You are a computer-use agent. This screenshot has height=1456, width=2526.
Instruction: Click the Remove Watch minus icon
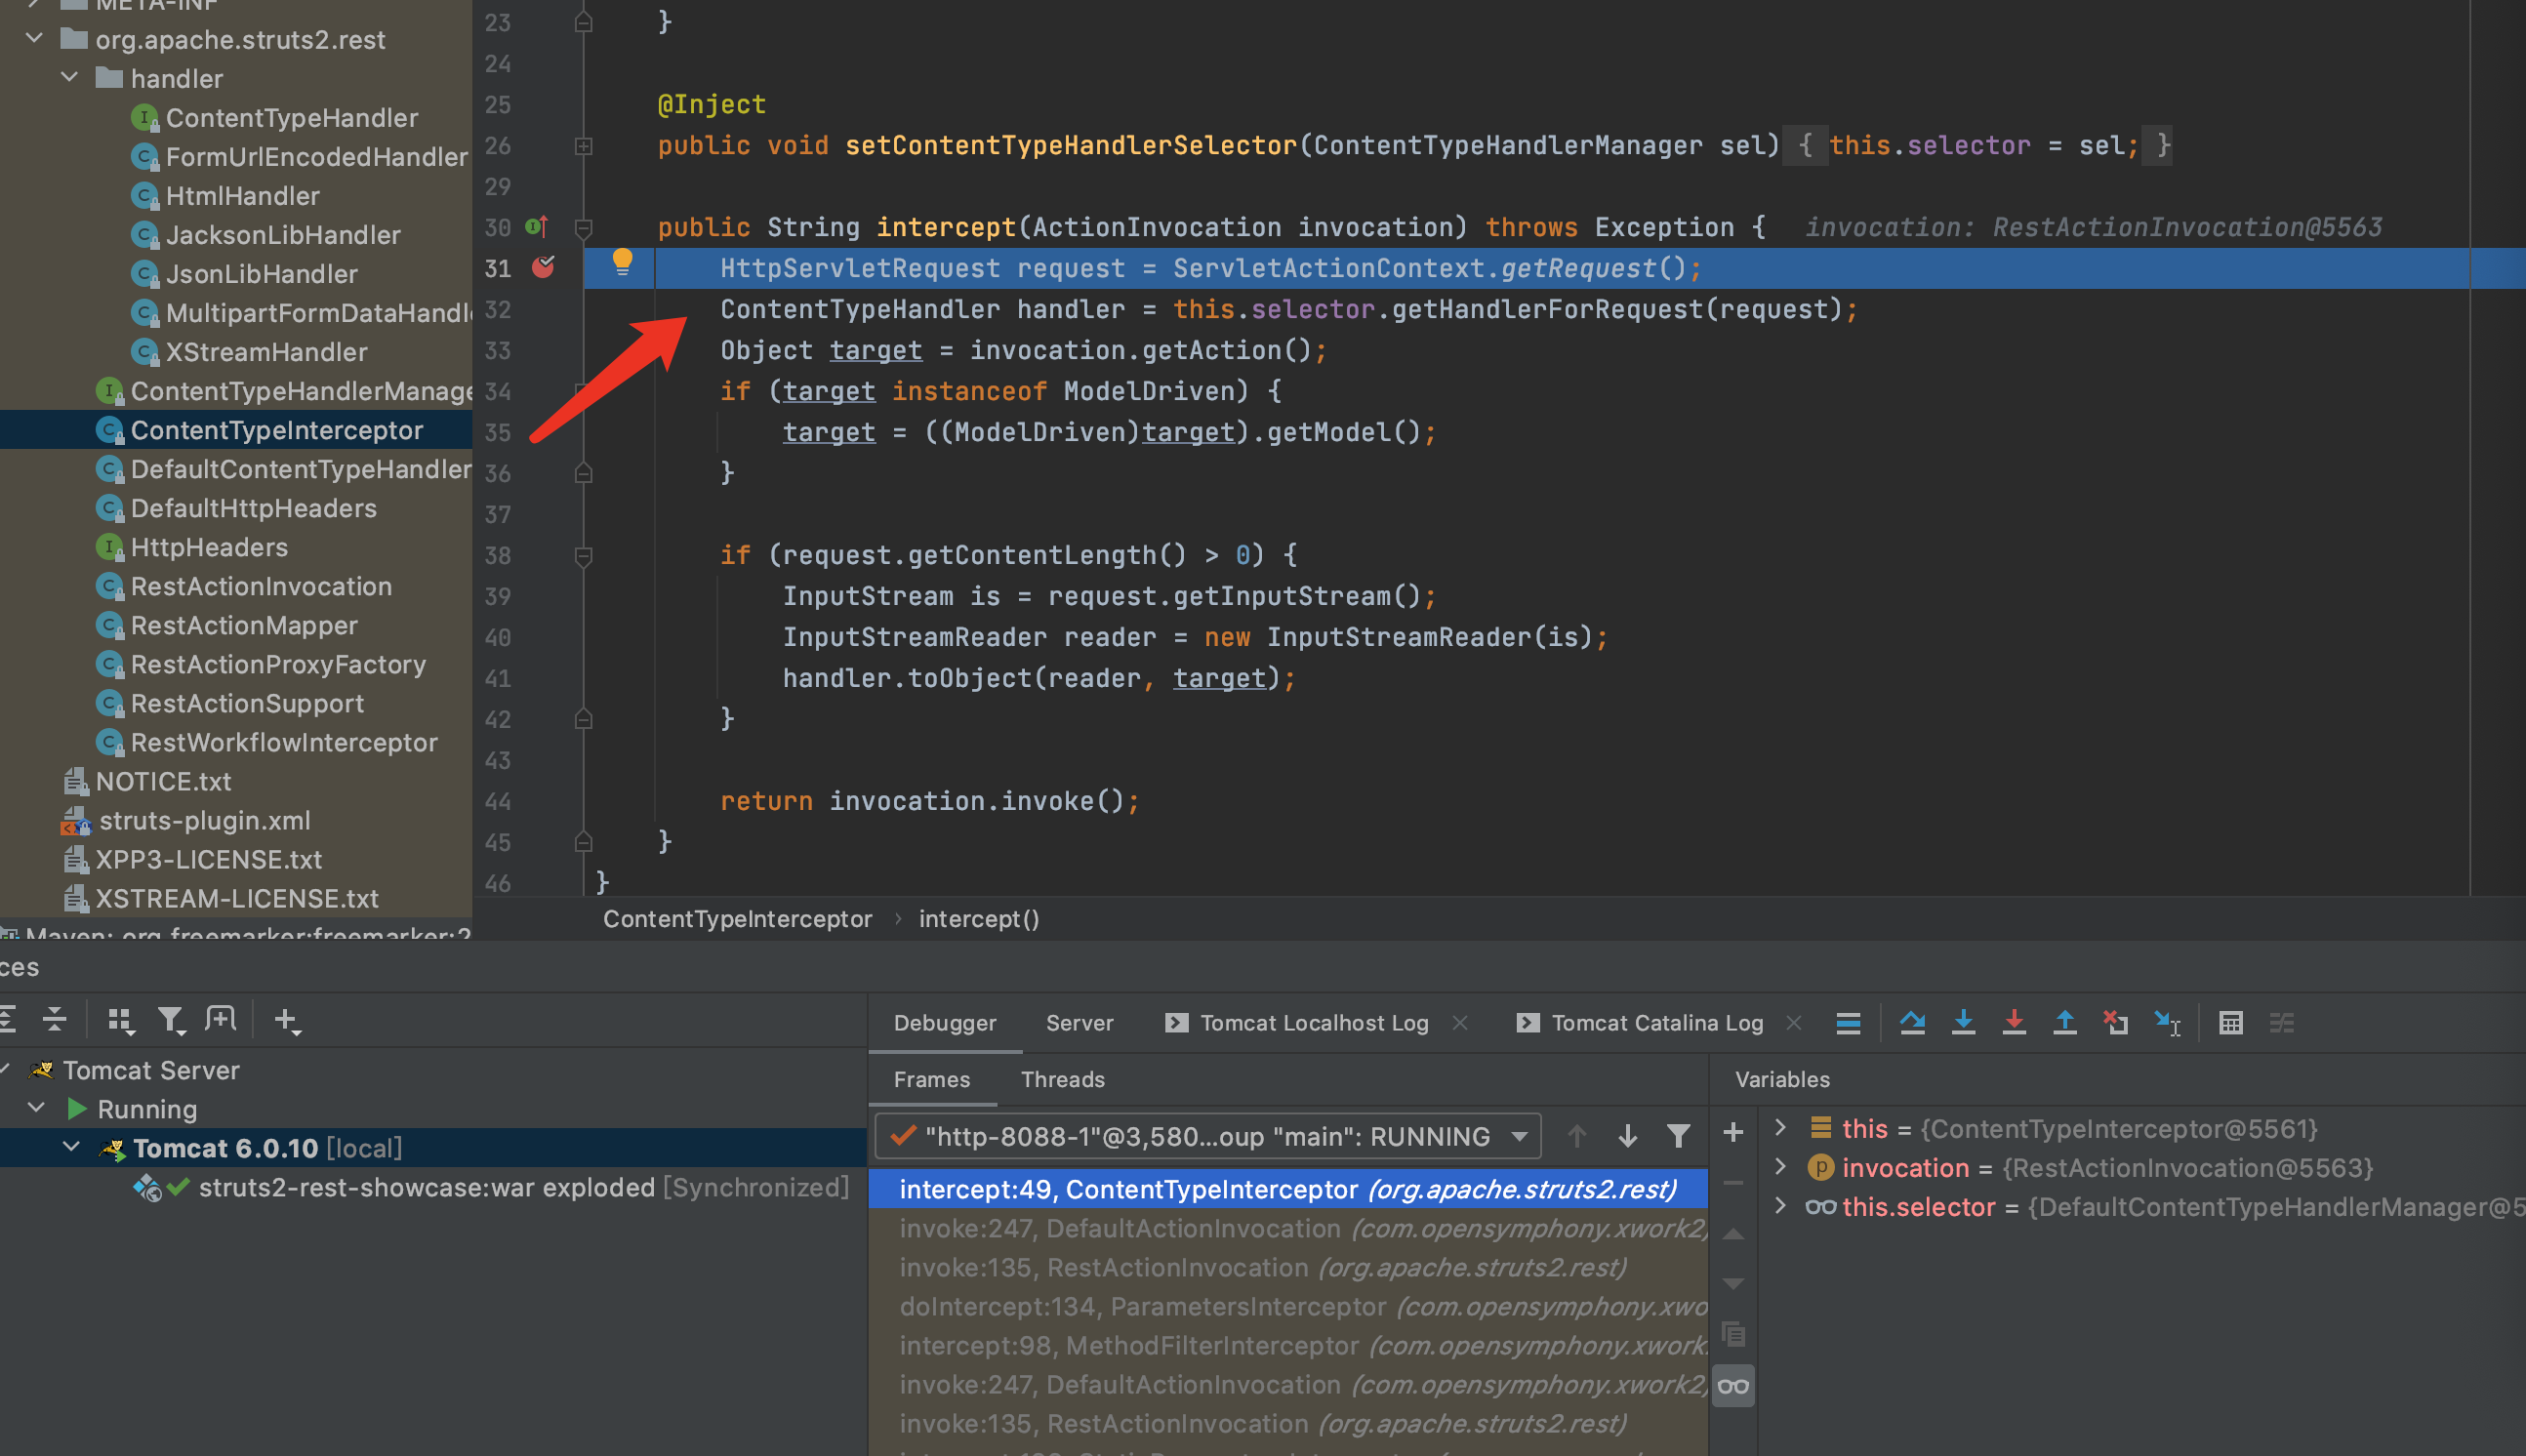coord(1733,1182)
